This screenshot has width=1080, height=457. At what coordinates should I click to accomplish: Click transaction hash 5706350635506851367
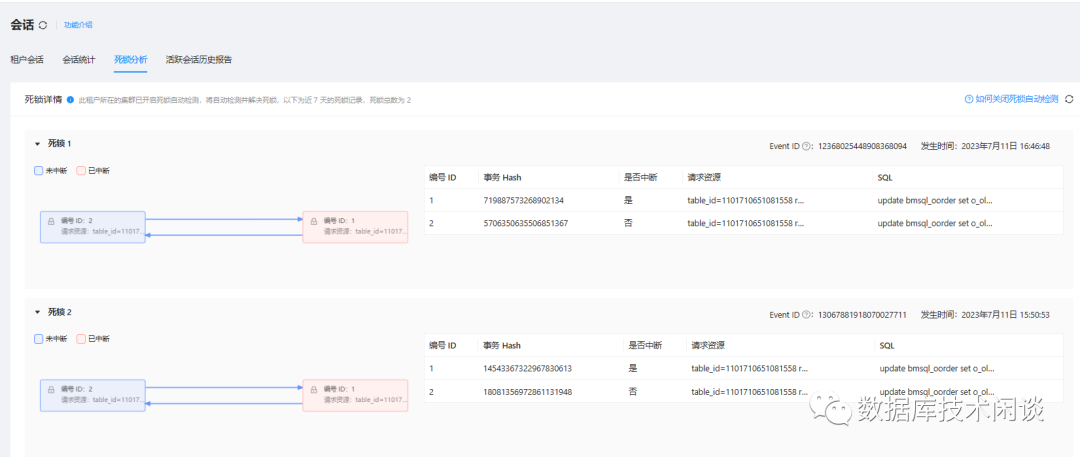coord(526,223)
